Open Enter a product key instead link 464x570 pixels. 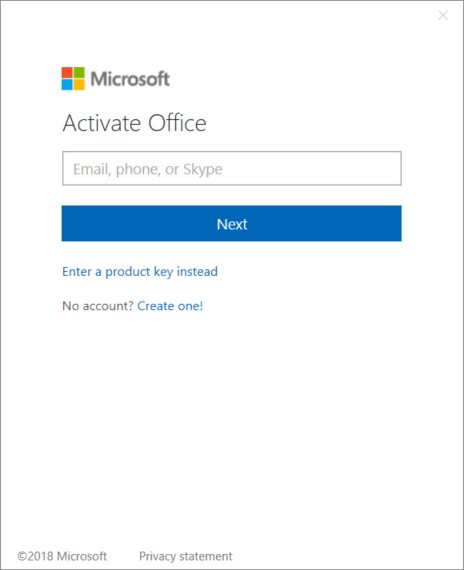click(x=140, y=272)
